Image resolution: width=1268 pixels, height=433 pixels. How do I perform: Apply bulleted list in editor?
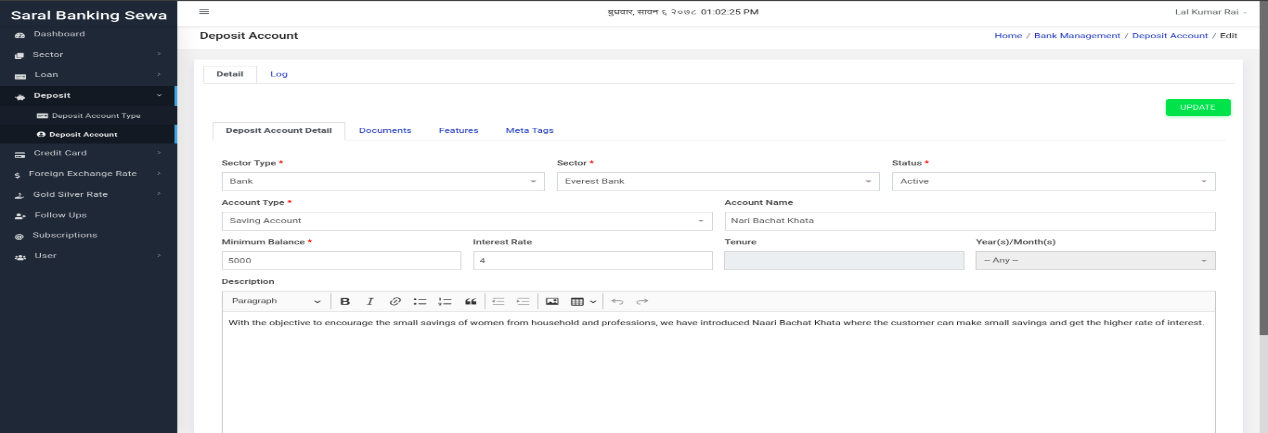(x=421, y=301)
